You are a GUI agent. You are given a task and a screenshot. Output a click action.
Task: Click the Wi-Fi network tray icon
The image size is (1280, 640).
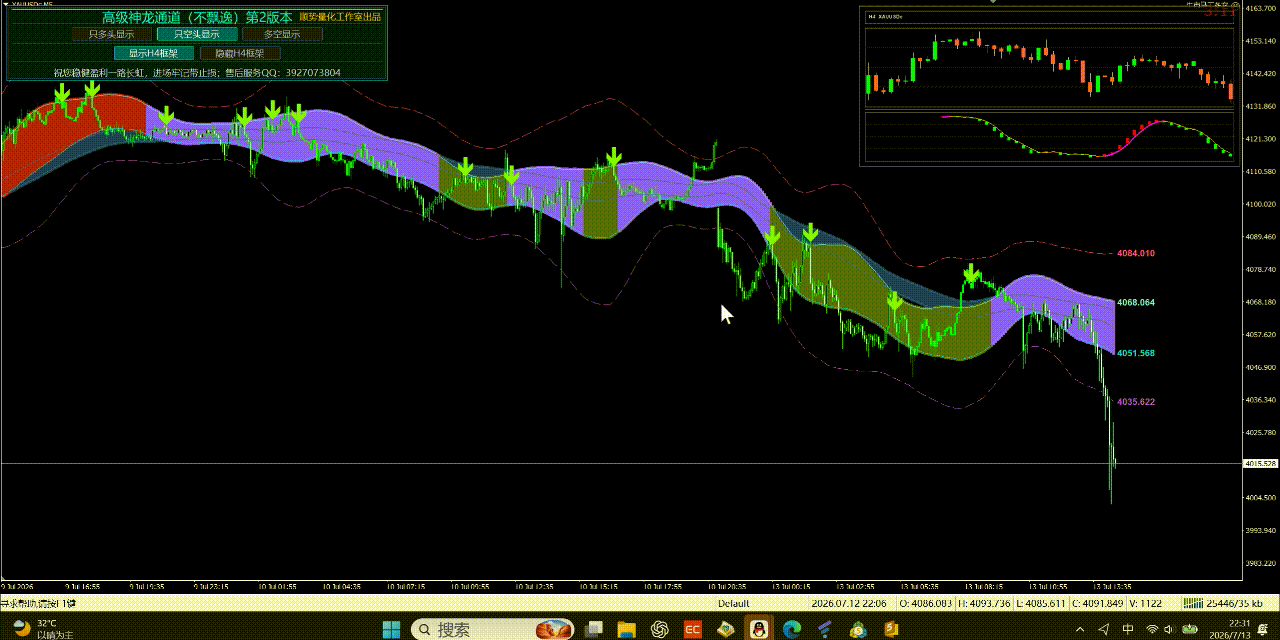(1153, 629)
